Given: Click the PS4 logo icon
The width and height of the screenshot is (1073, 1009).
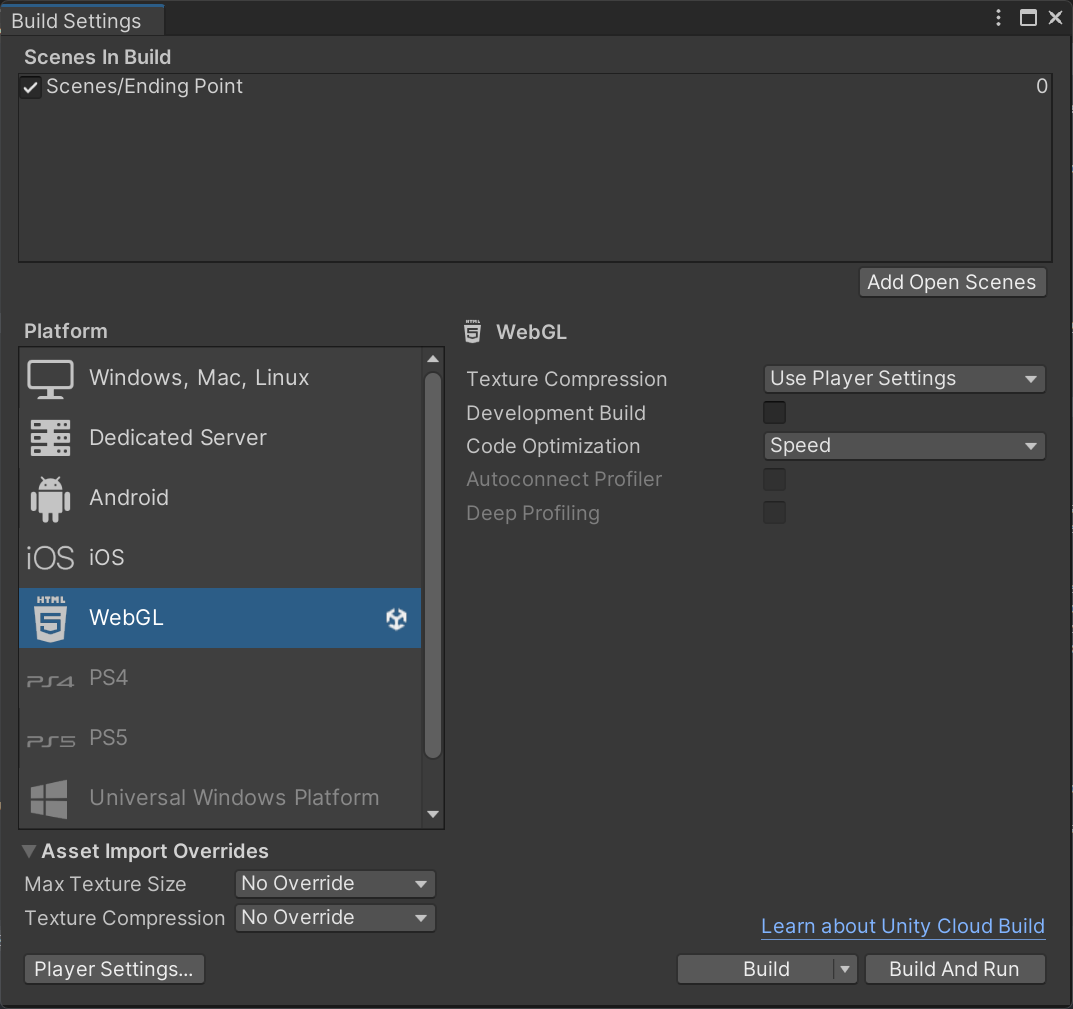Looking at the screenshot, I should 50,680.
